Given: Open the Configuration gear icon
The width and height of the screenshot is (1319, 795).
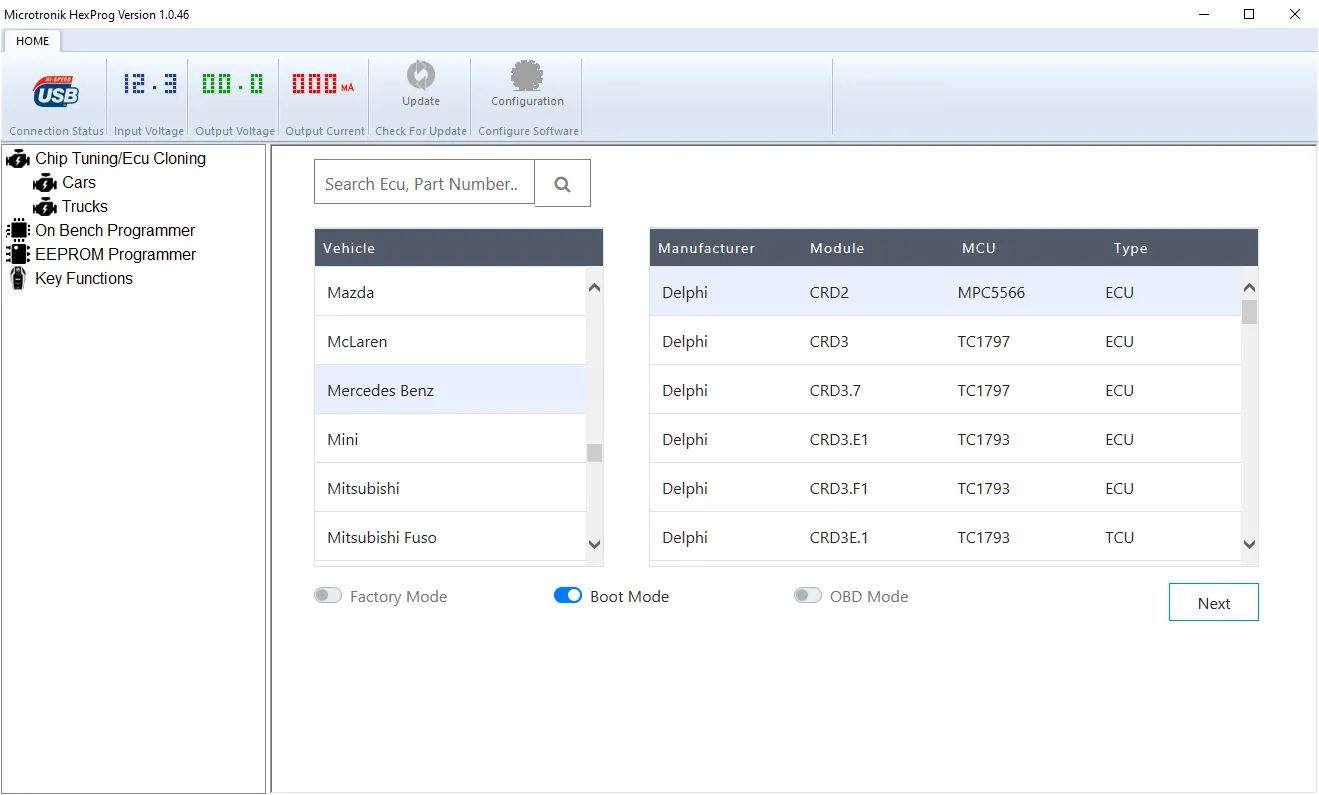Looking at the screenshot, I should 527,75.
